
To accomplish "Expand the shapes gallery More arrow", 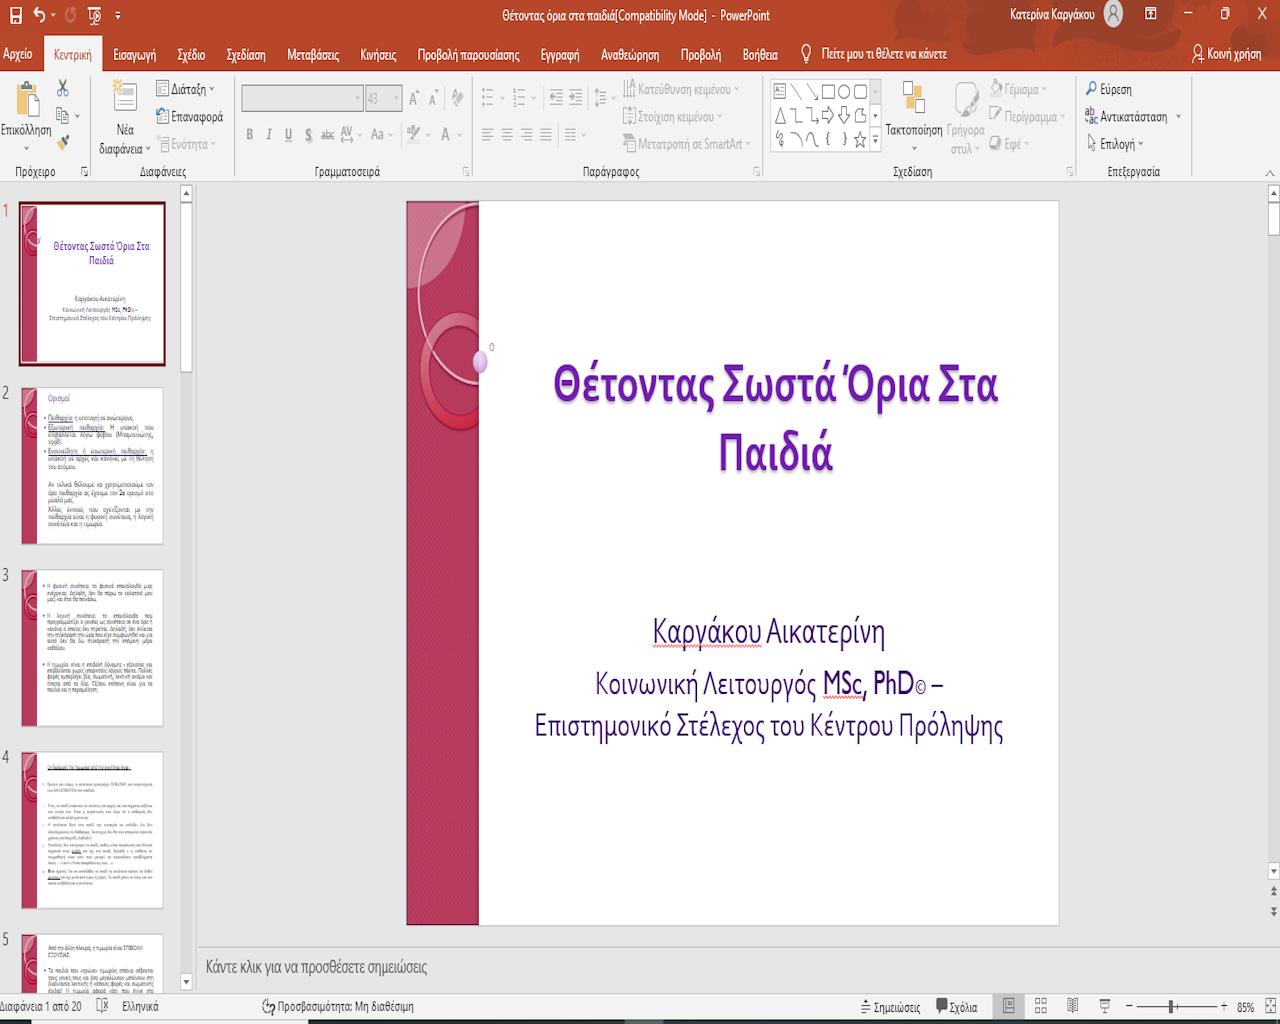I will tap(876, 141).
